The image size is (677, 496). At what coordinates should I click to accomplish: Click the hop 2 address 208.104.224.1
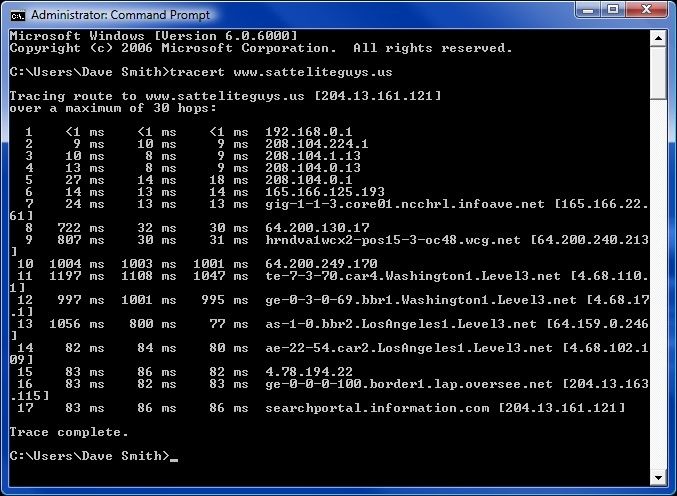click(316, 144)
